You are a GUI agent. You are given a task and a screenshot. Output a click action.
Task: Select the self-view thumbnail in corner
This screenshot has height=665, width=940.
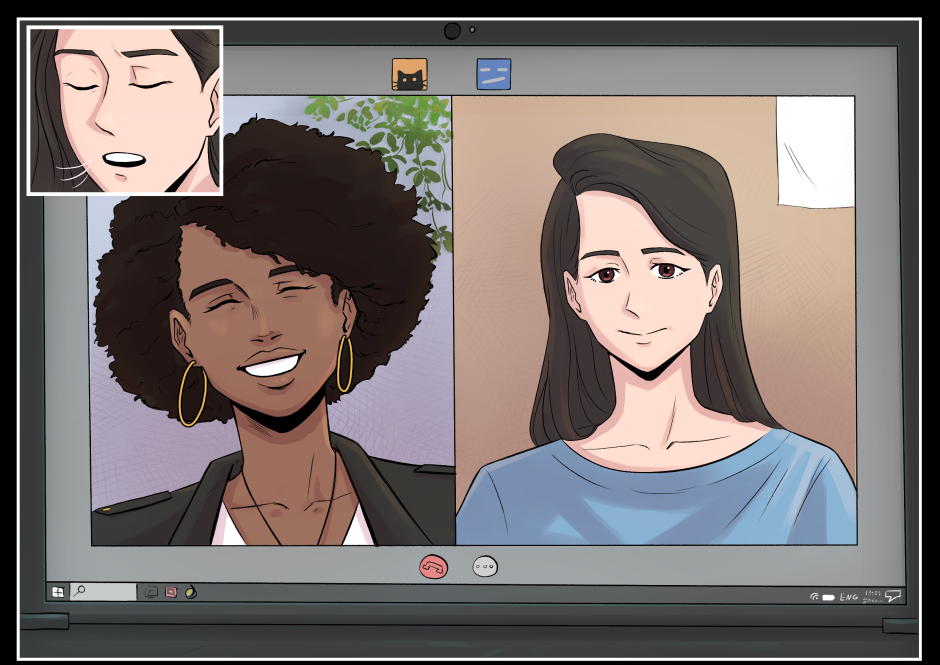(x=125, y=110)
